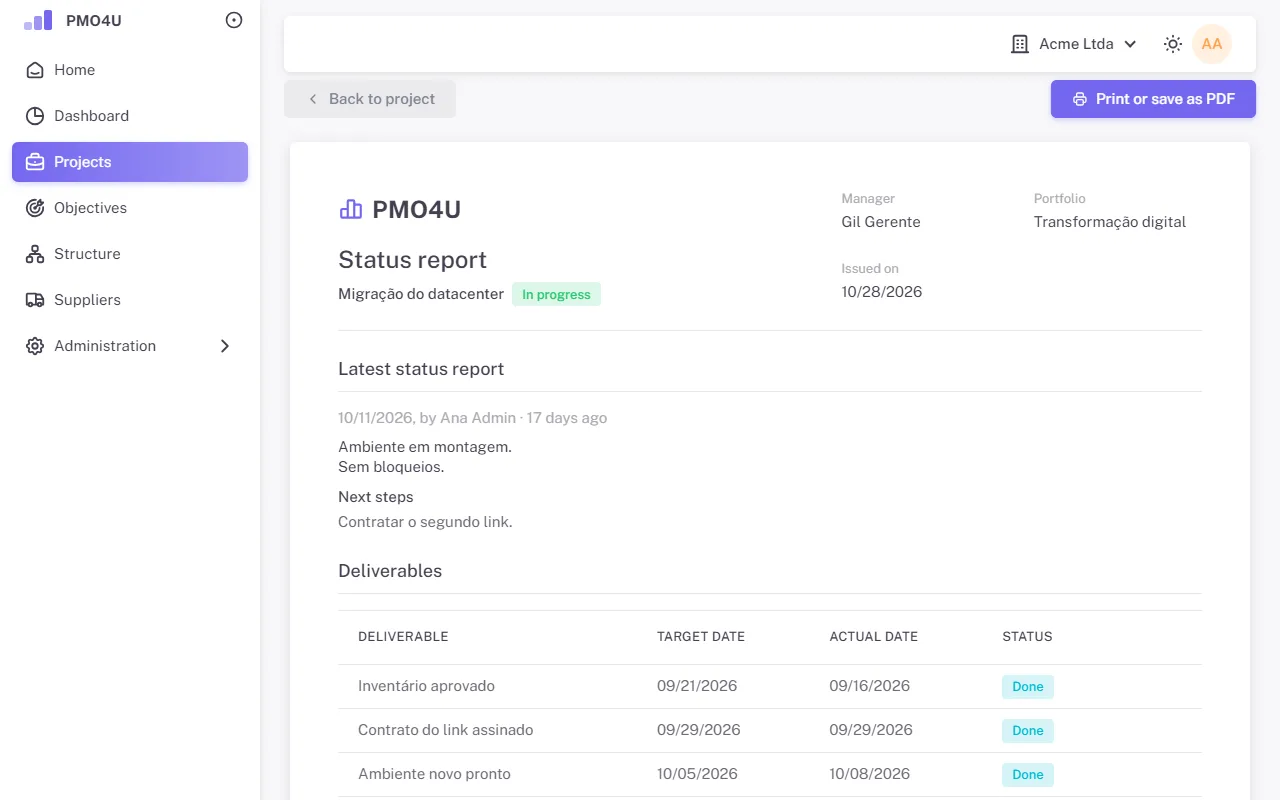Toggle light/dark theme sun icon
Image resolution: width=1280 pixels, height=800 pixels.
(x=1173, y=44)
